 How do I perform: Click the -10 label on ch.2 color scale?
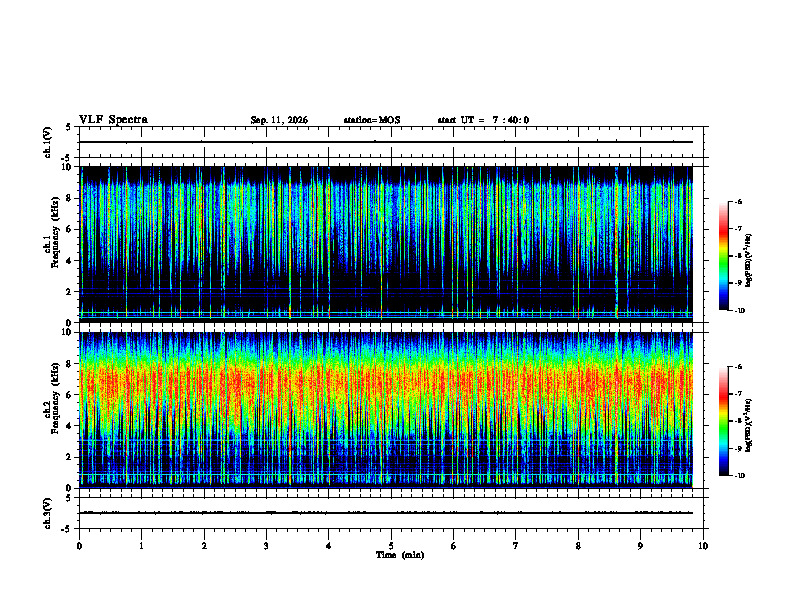(x=740, y=476)
